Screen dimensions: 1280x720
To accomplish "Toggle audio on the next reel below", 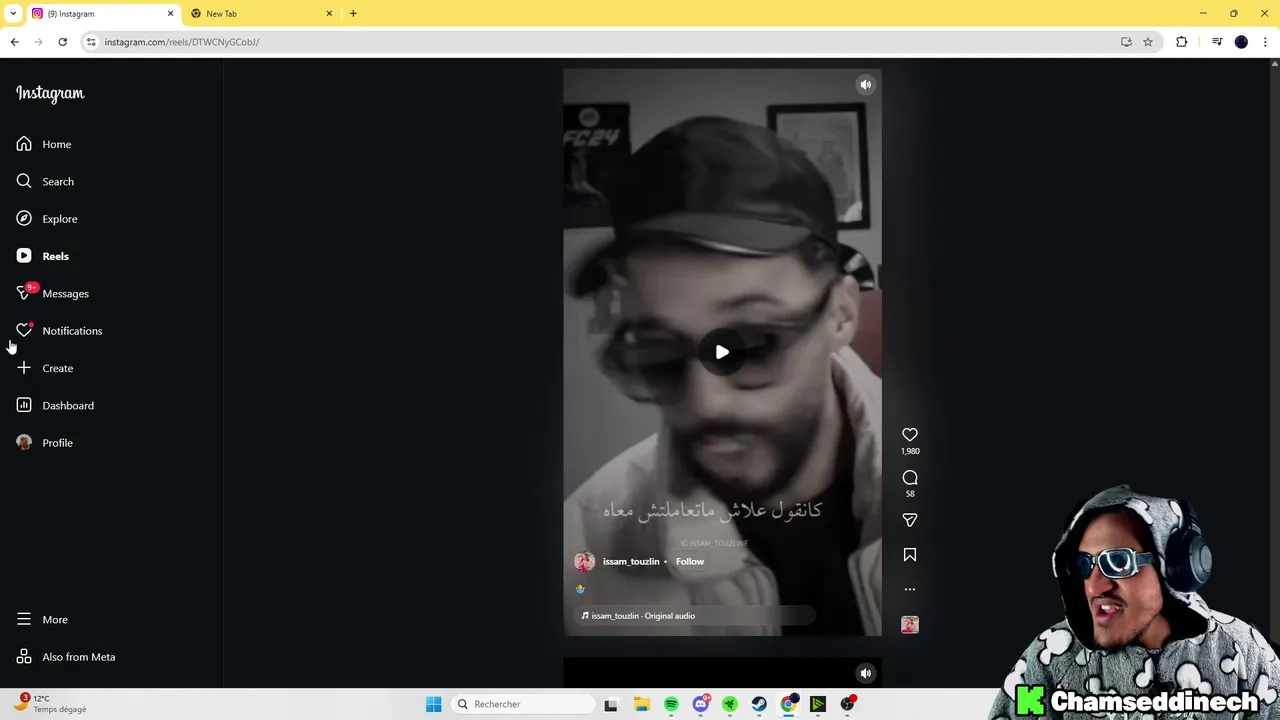I will [x=866, y=673].
